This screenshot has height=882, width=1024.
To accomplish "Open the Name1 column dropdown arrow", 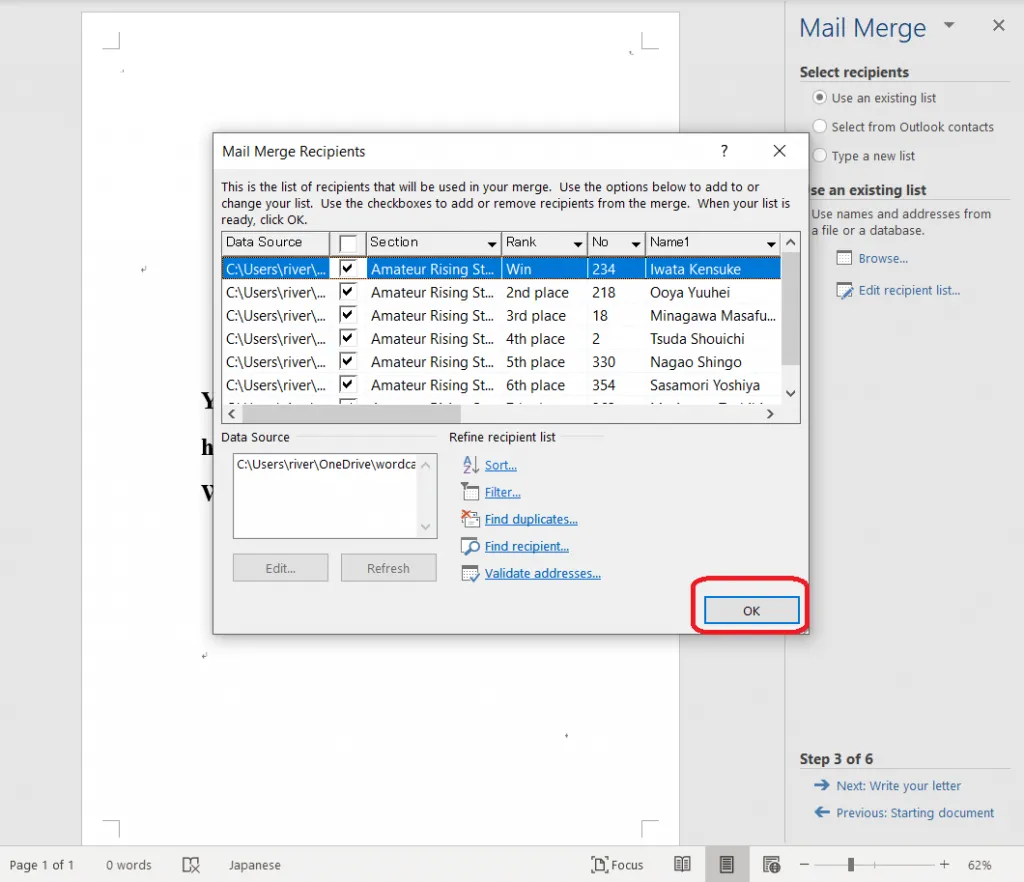I will [x=770, y=243].
